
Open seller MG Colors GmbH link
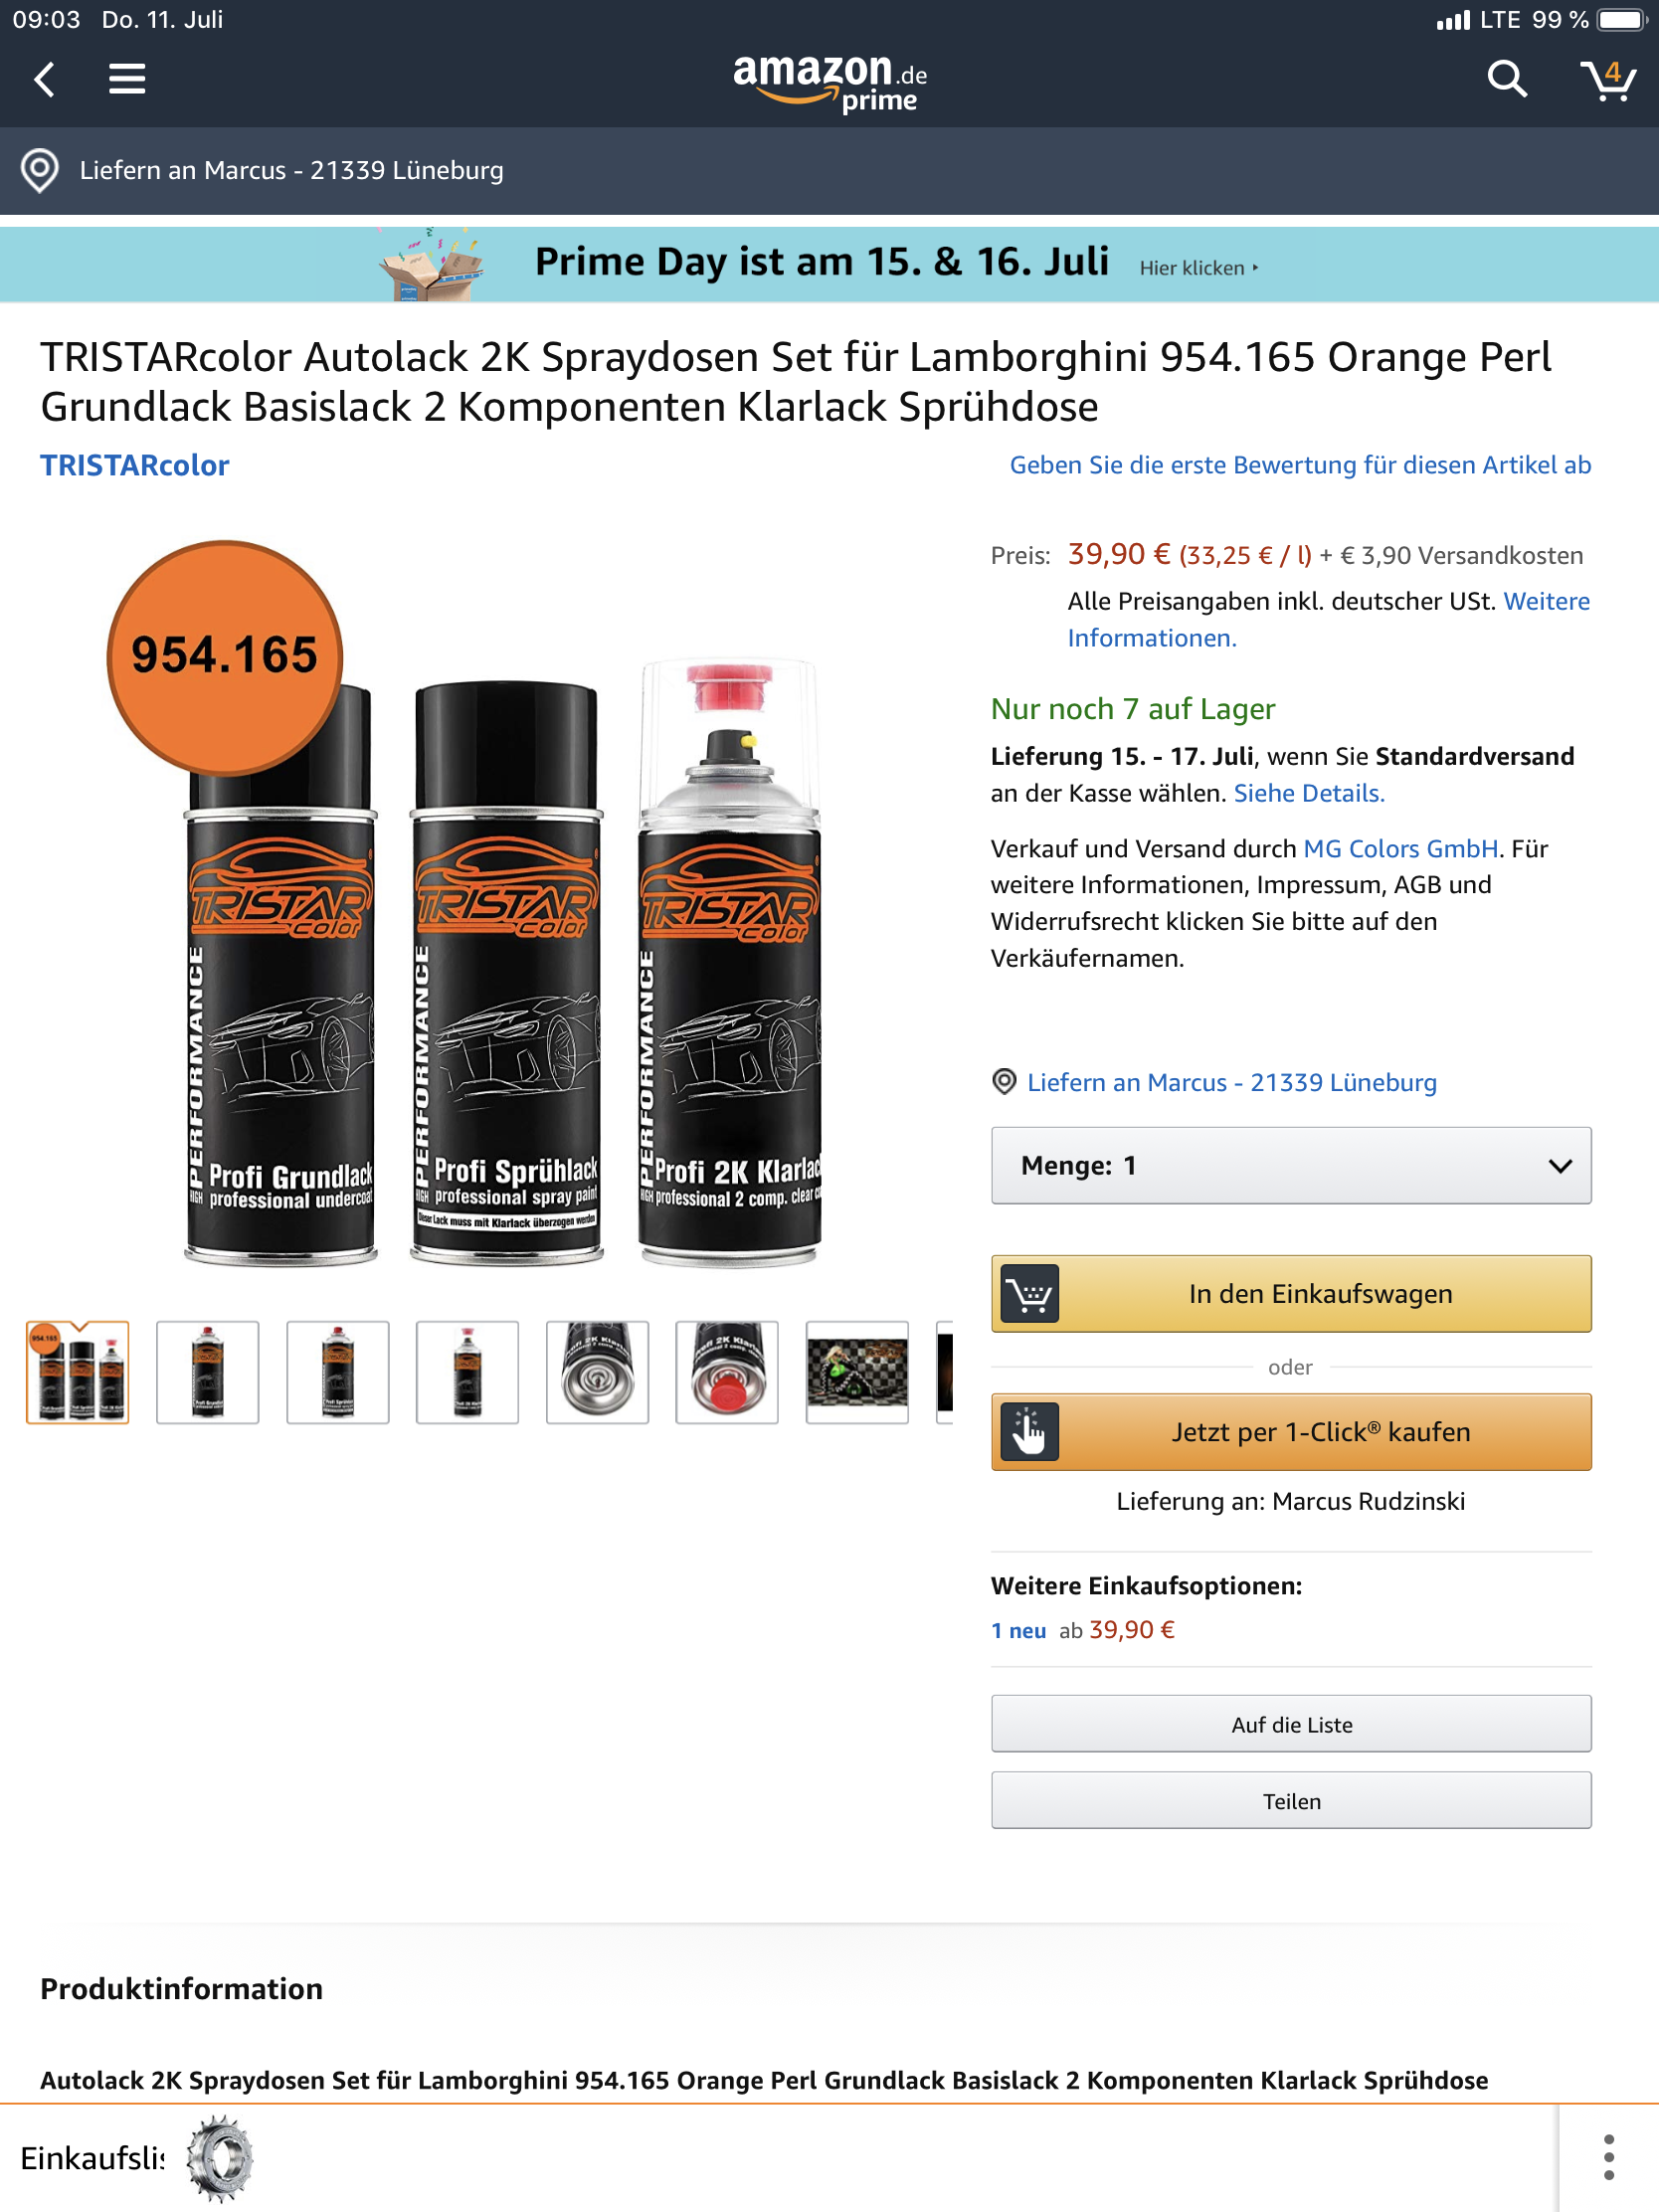(x=1400, y=849)
